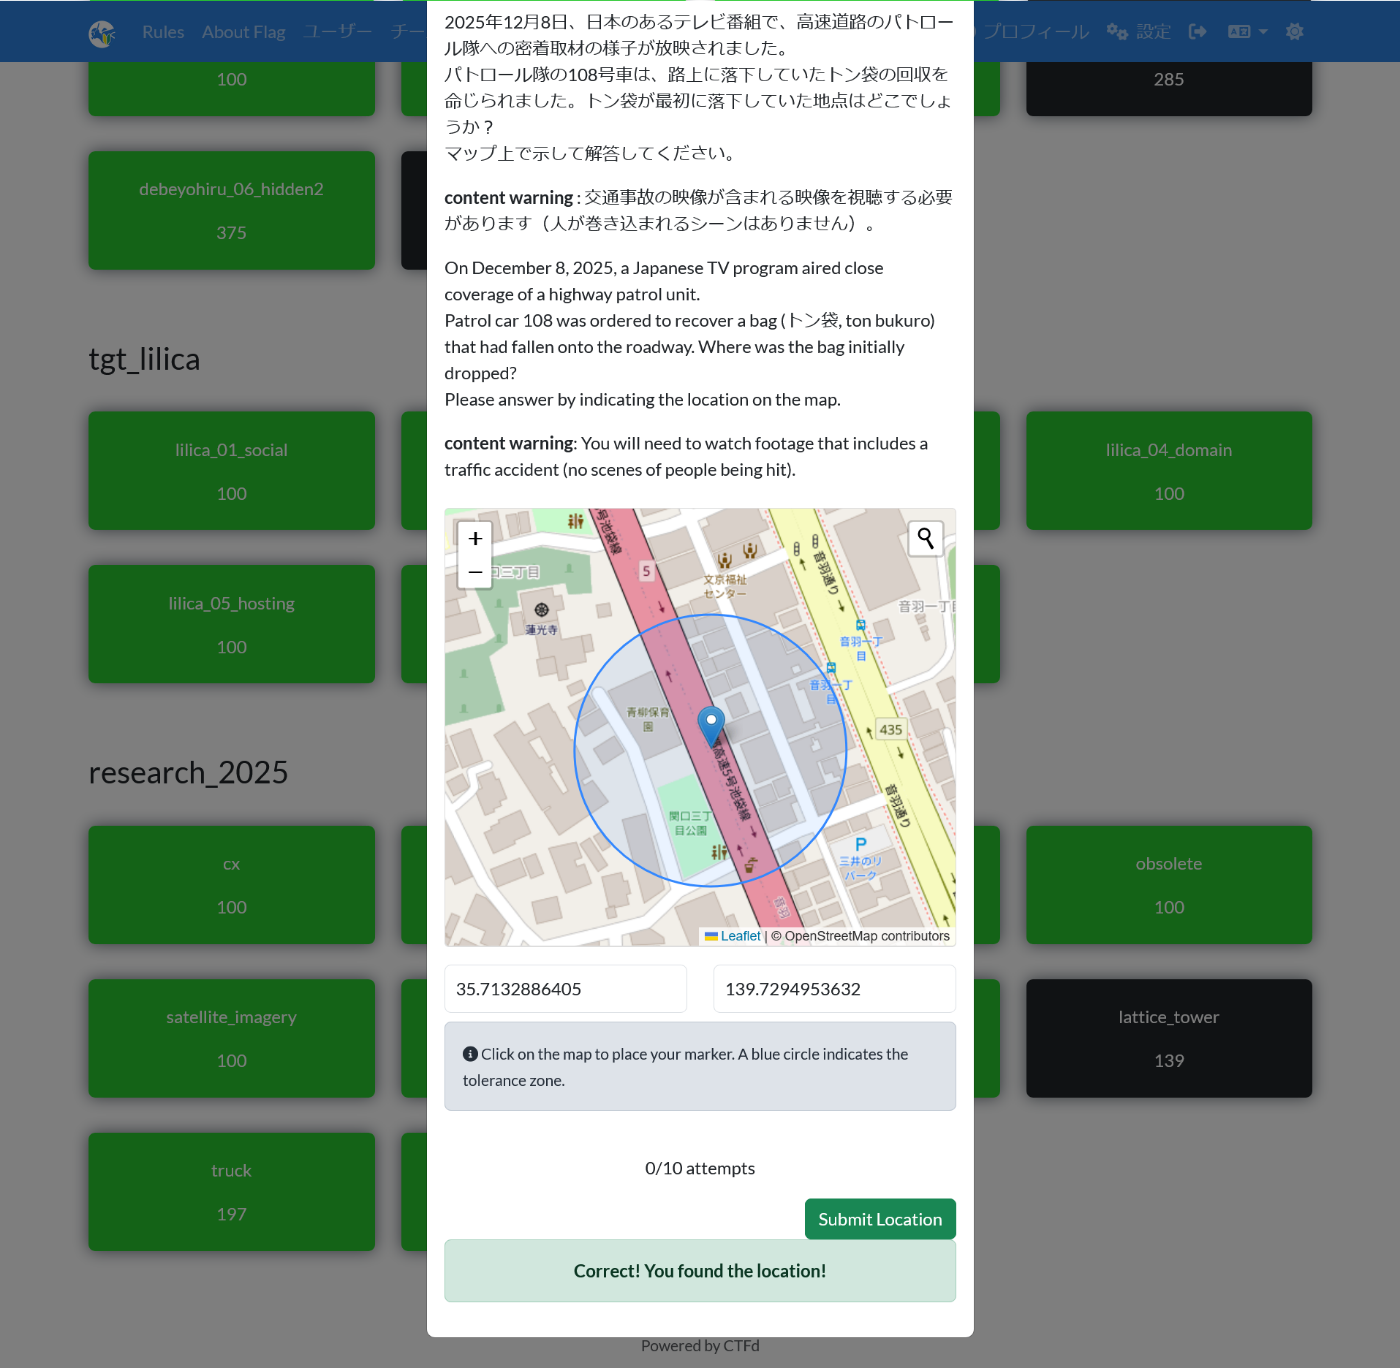Click the map search magnifier icon
The width and height of the screenshot is (1400, 1368).
926,539
